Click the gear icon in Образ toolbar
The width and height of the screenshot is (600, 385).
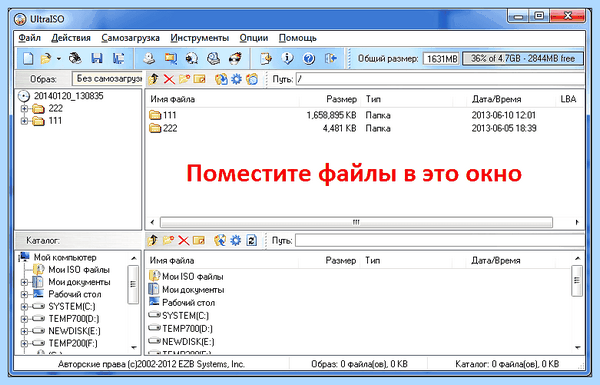pyautogui.click(x=236, y=79)
